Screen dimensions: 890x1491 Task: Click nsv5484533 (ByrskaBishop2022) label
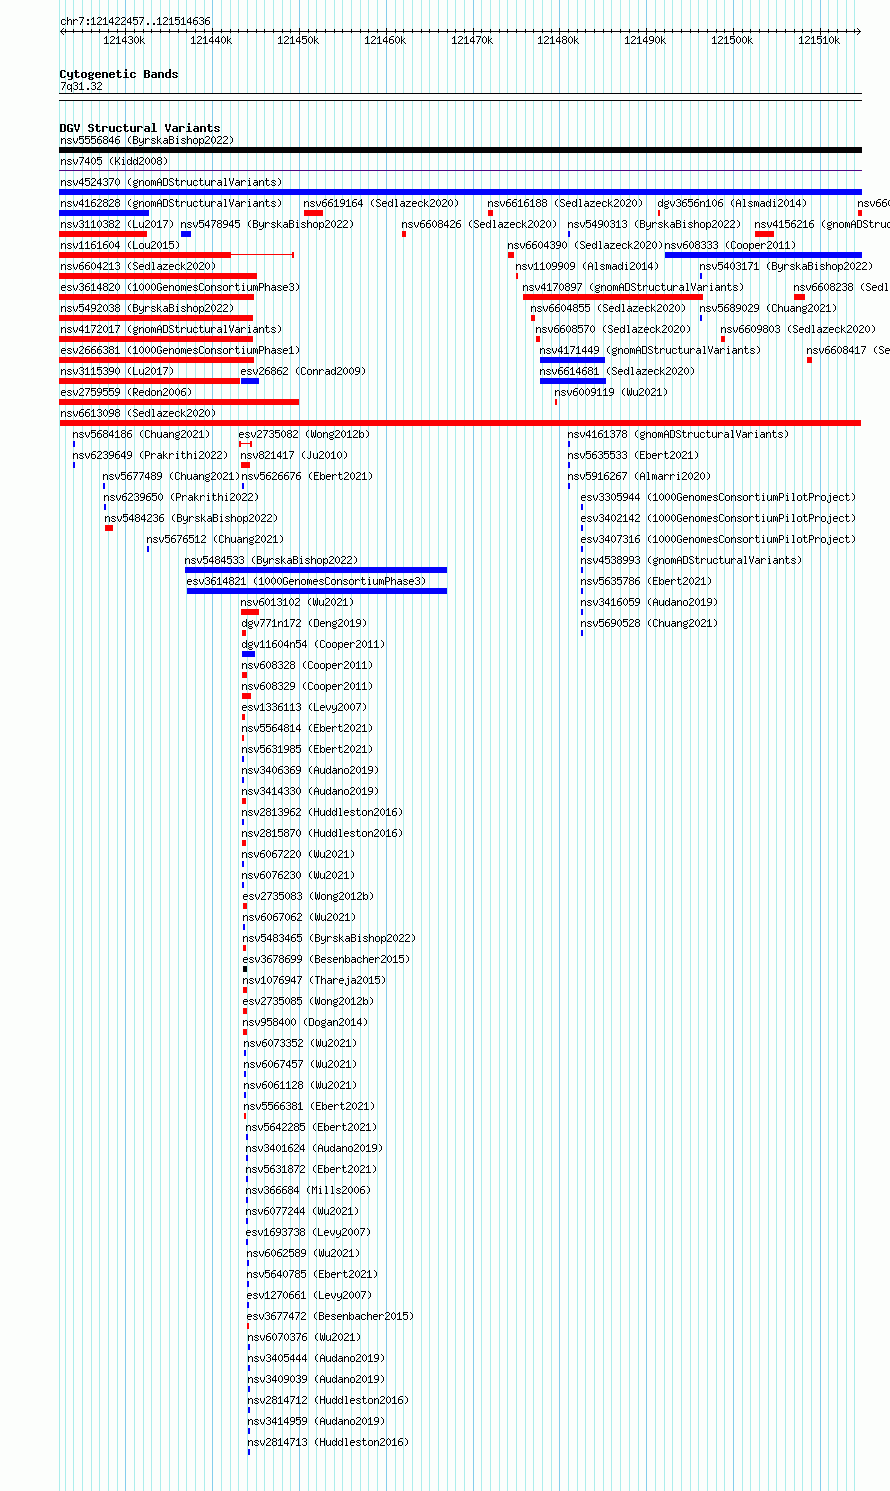[x=271, y=560]
